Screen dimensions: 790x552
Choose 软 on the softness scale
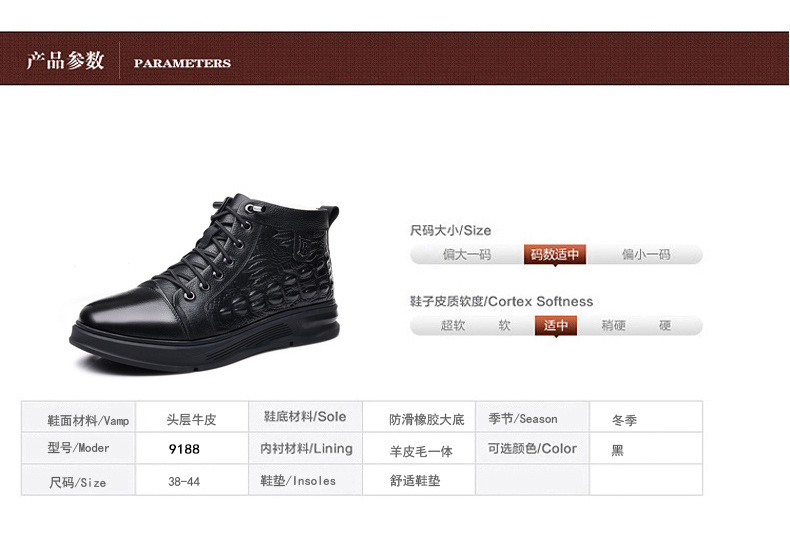(x=504, y=325)
